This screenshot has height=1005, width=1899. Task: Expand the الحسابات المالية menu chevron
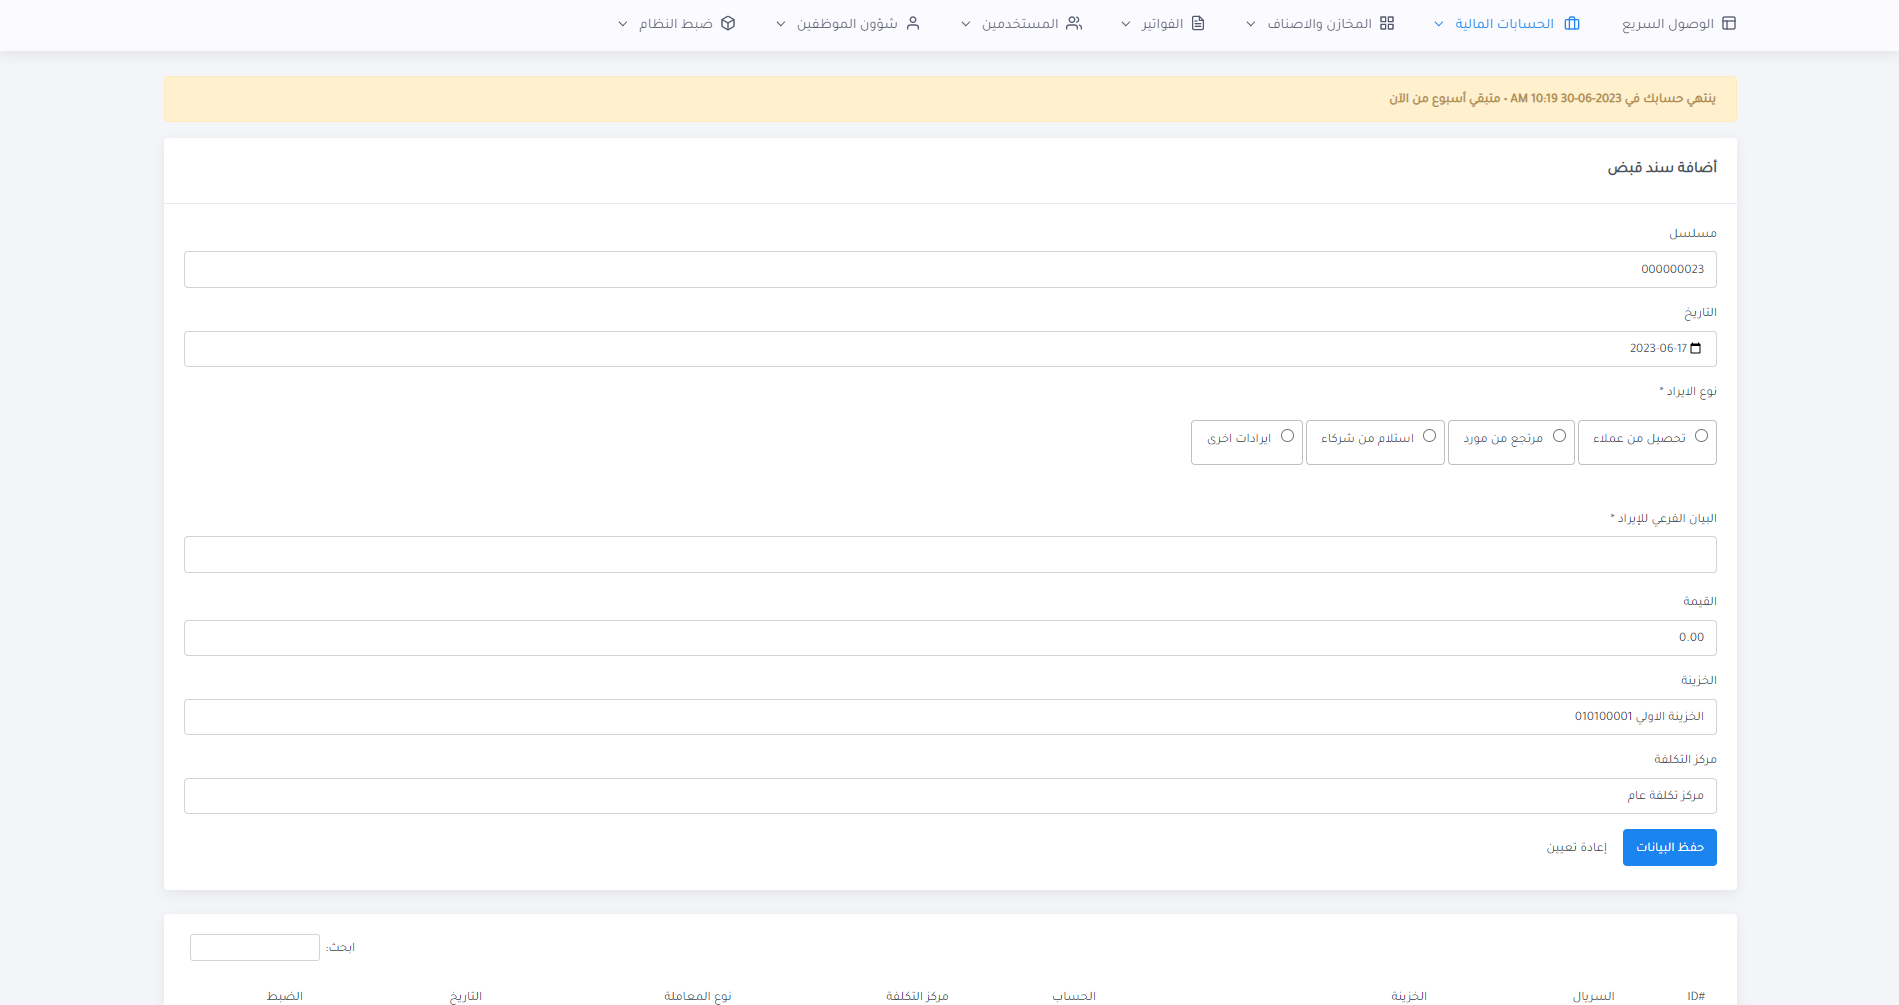[1439, 24]
